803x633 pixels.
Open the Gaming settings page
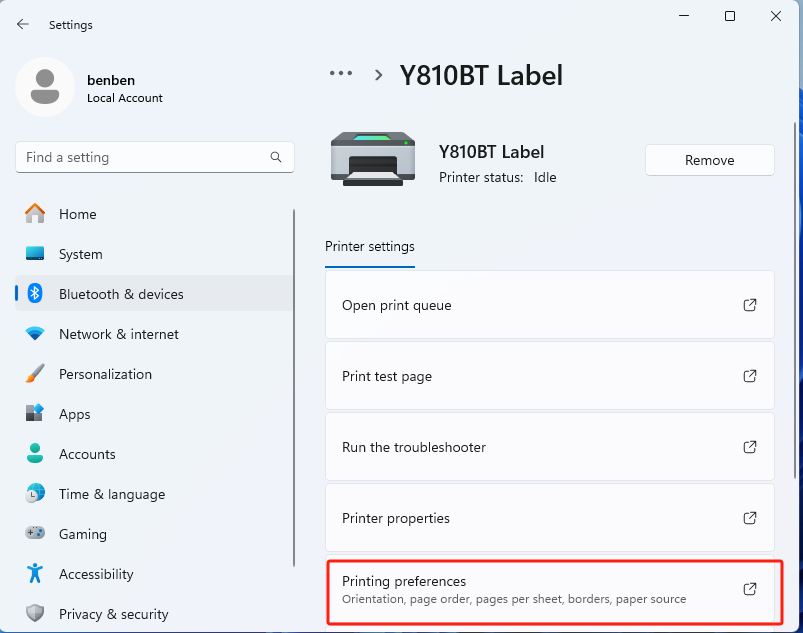[154, 534]
